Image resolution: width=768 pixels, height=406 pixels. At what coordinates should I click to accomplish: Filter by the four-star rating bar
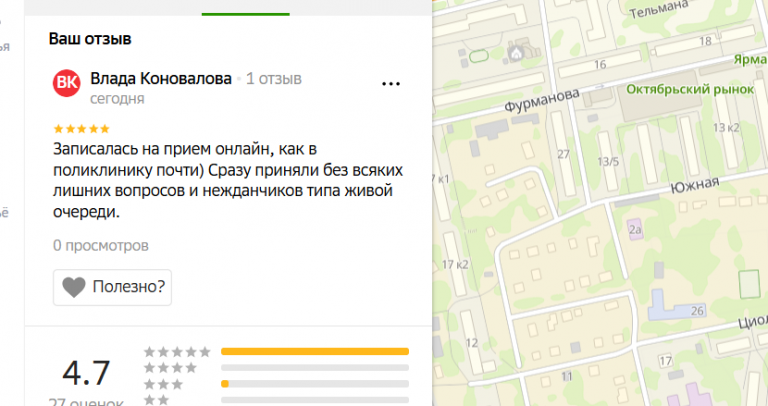tap(315, 367)
